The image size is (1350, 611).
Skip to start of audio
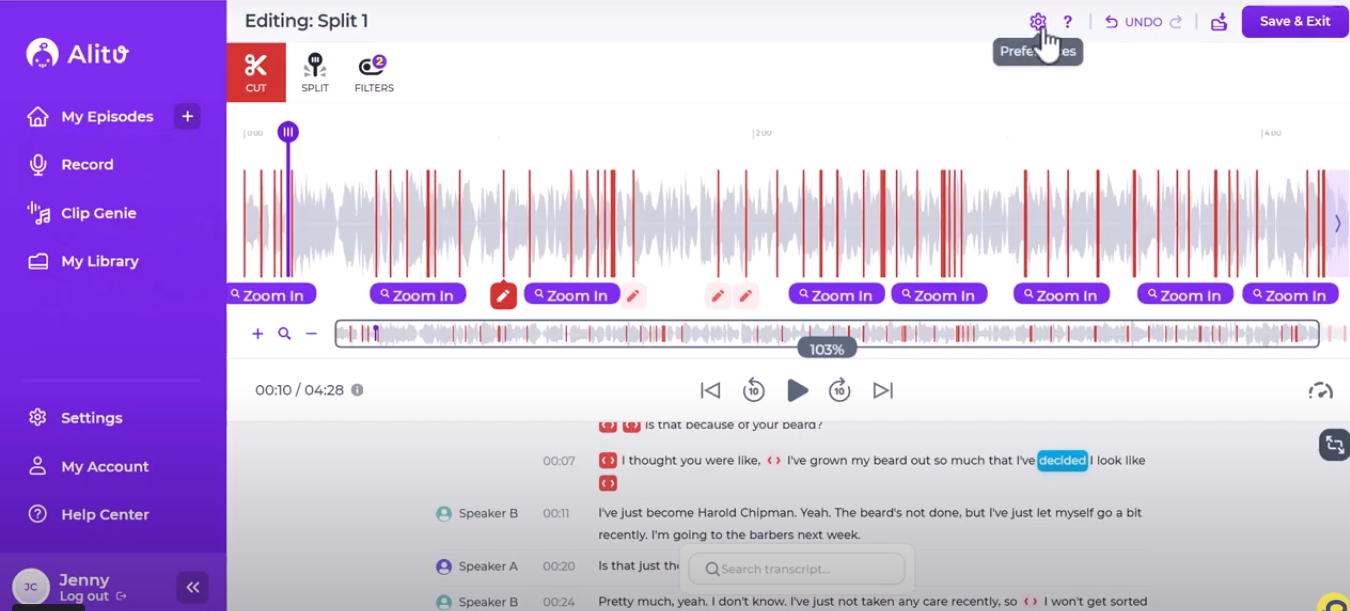(x=710, y=390)
